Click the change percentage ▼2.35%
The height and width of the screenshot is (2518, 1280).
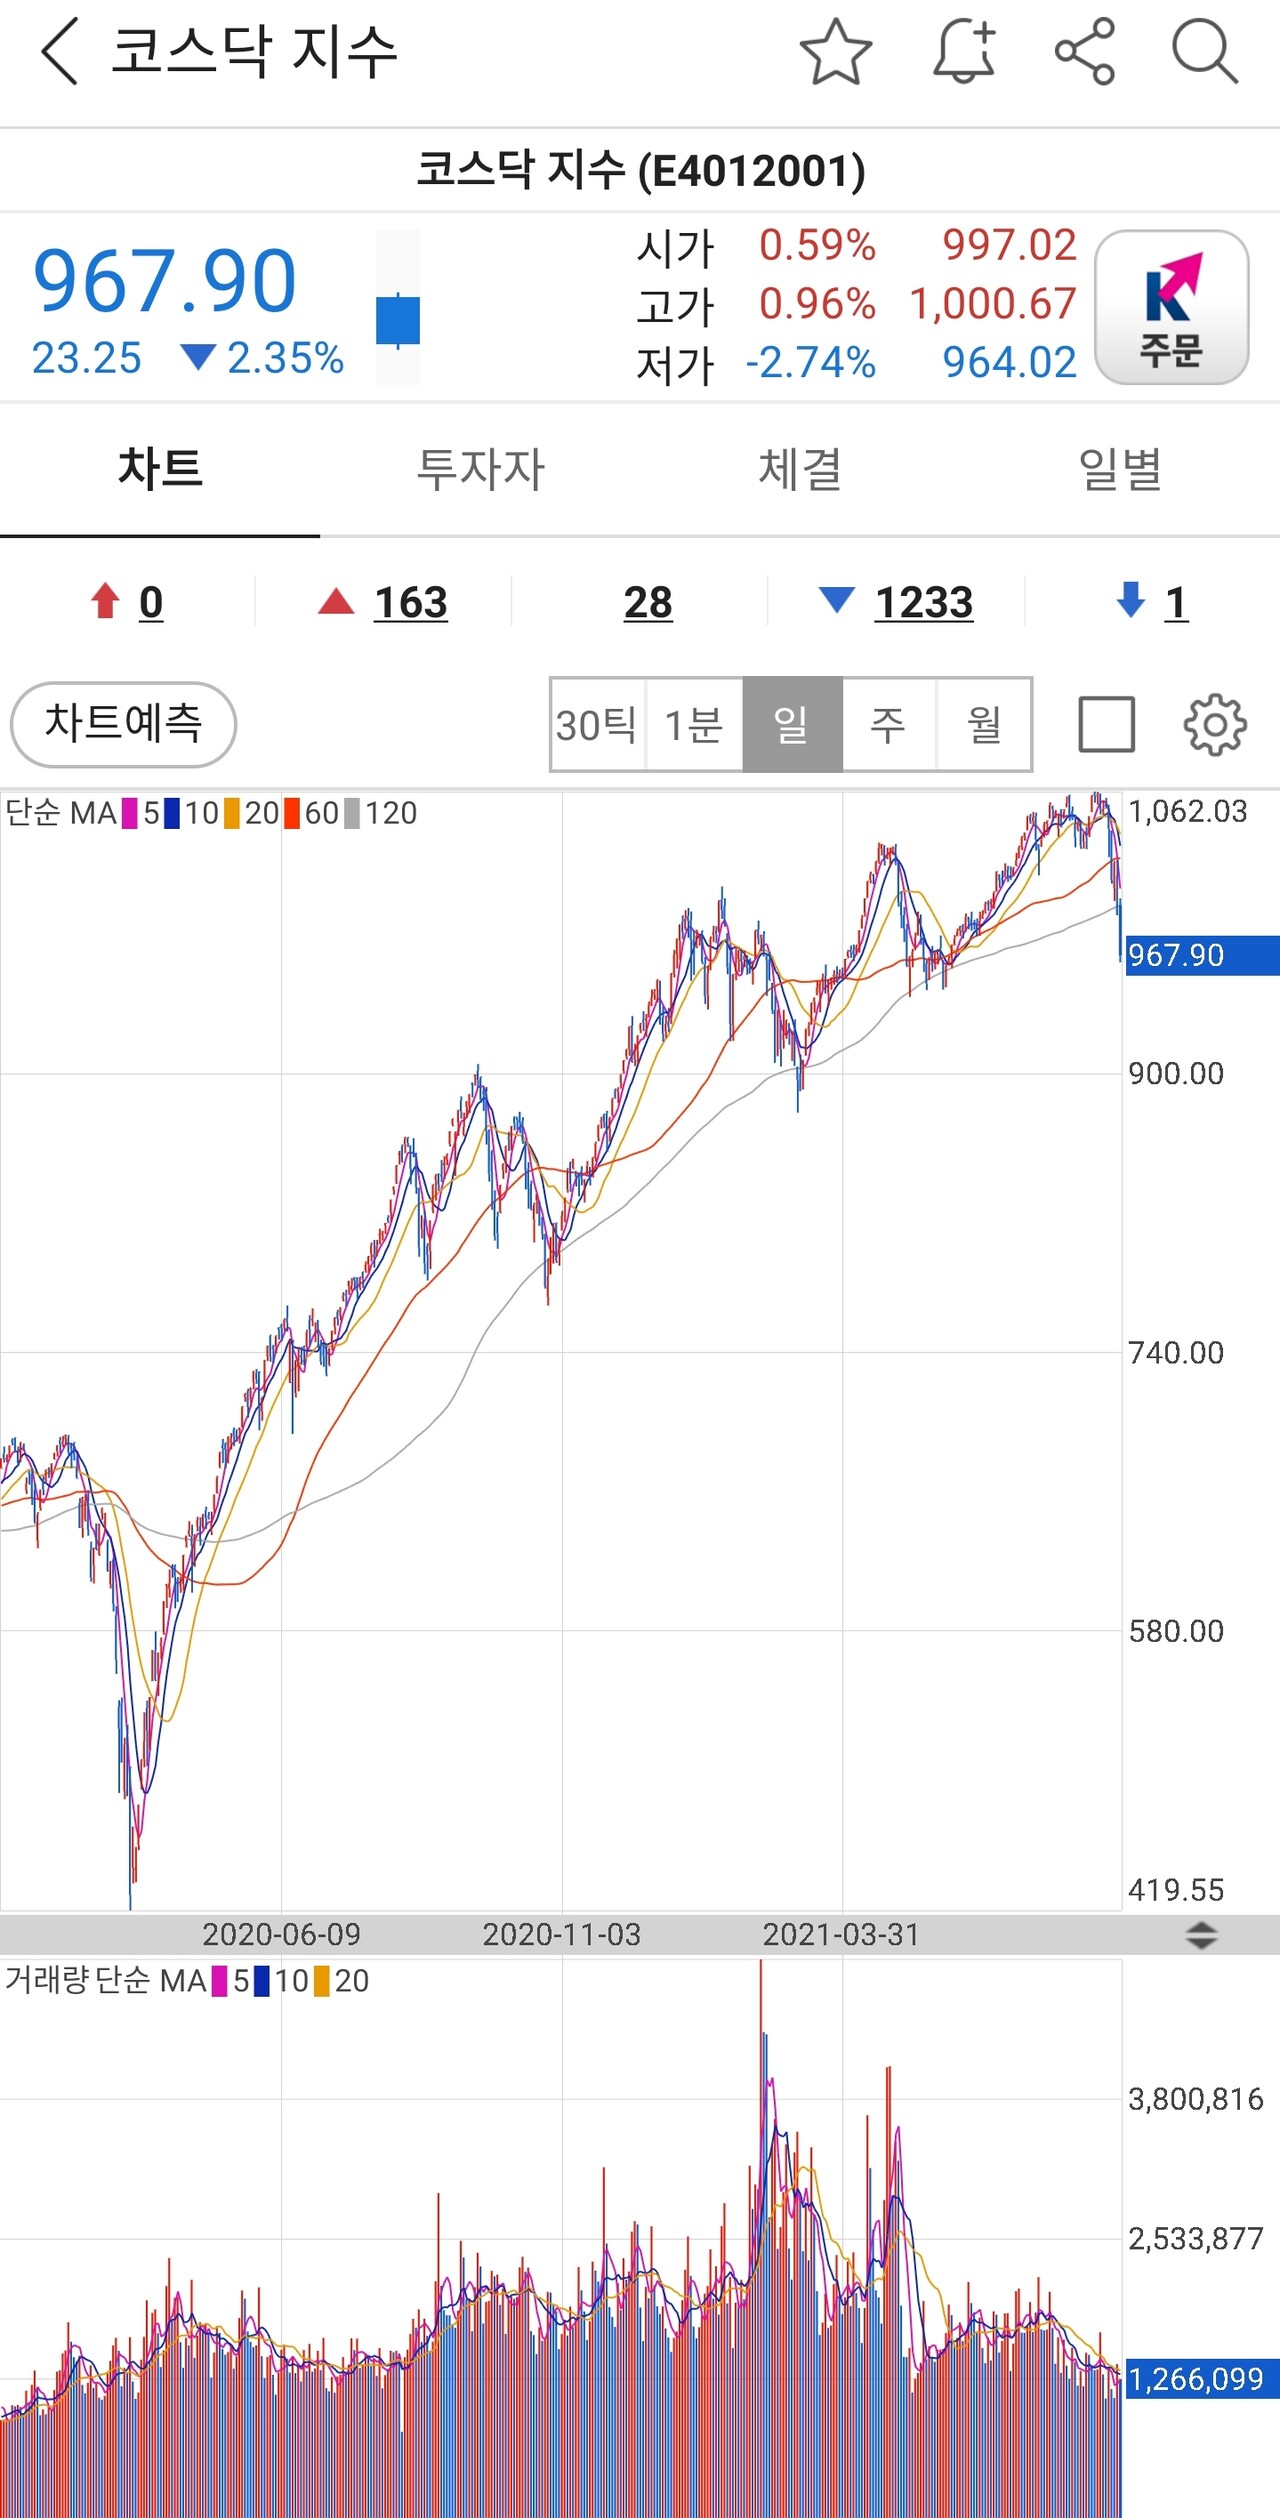coord(262,358)
